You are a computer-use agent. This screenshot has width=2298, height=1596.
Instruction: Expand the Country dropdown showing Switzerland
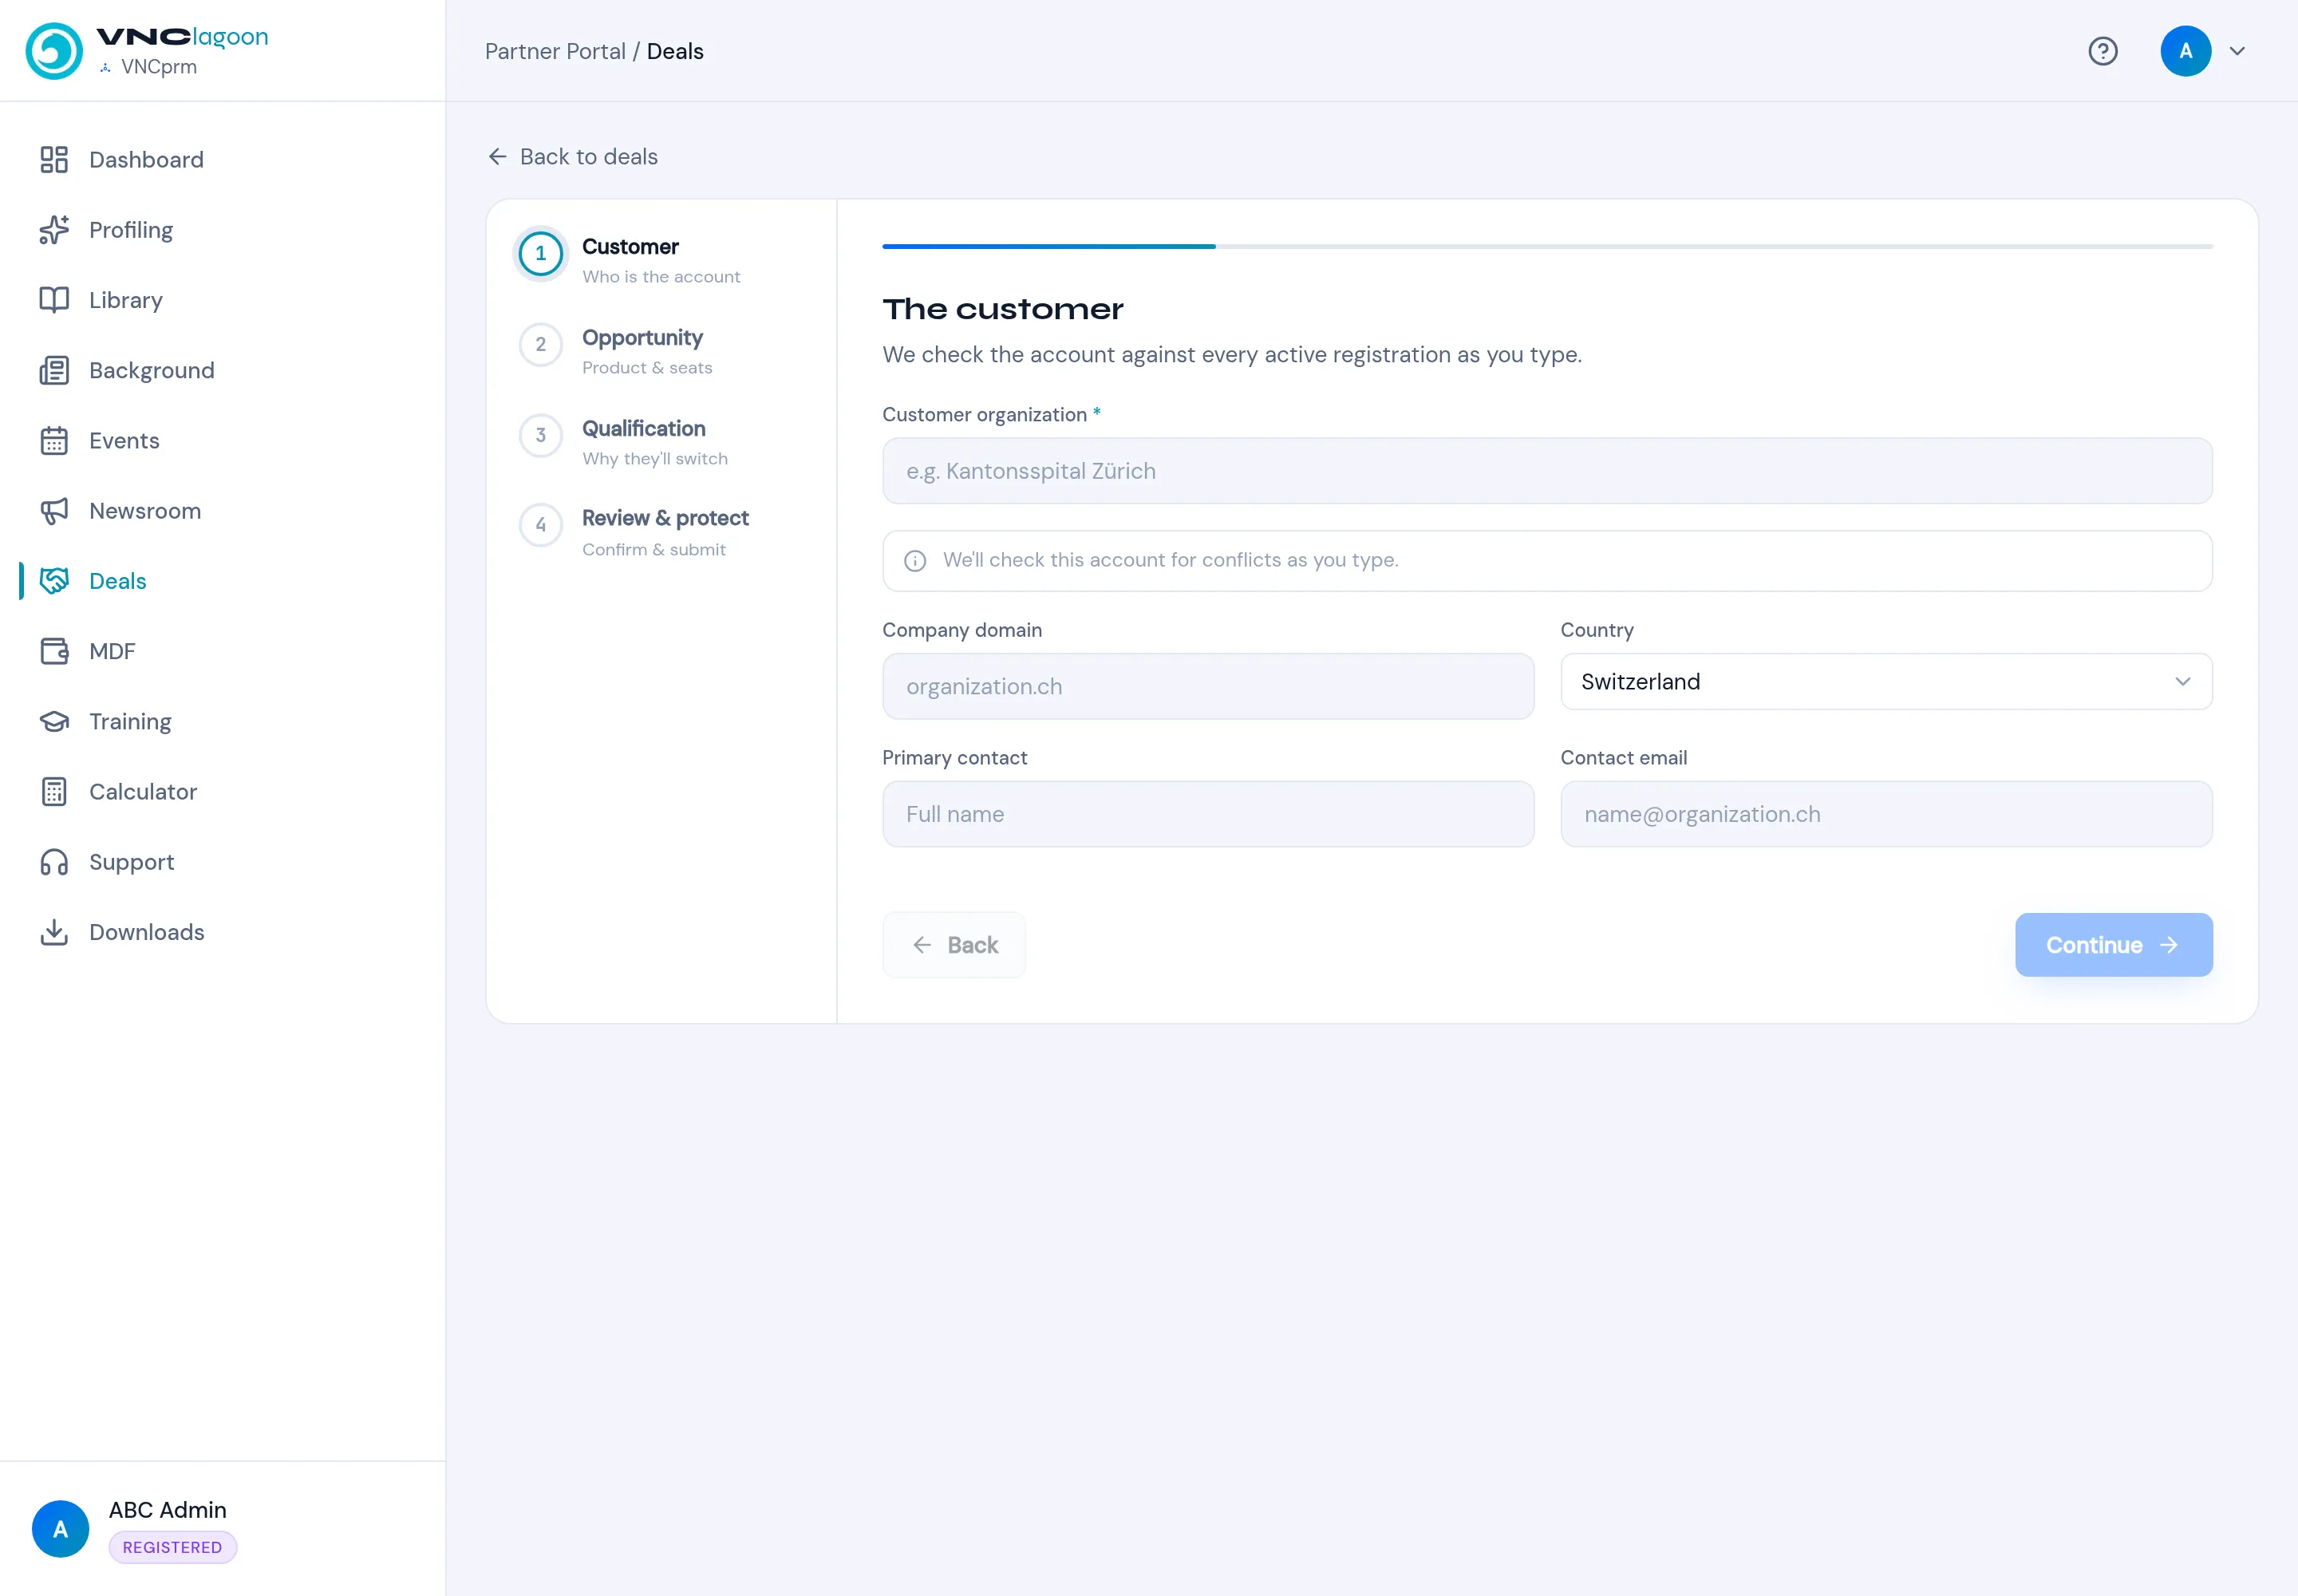[1886, 682]
